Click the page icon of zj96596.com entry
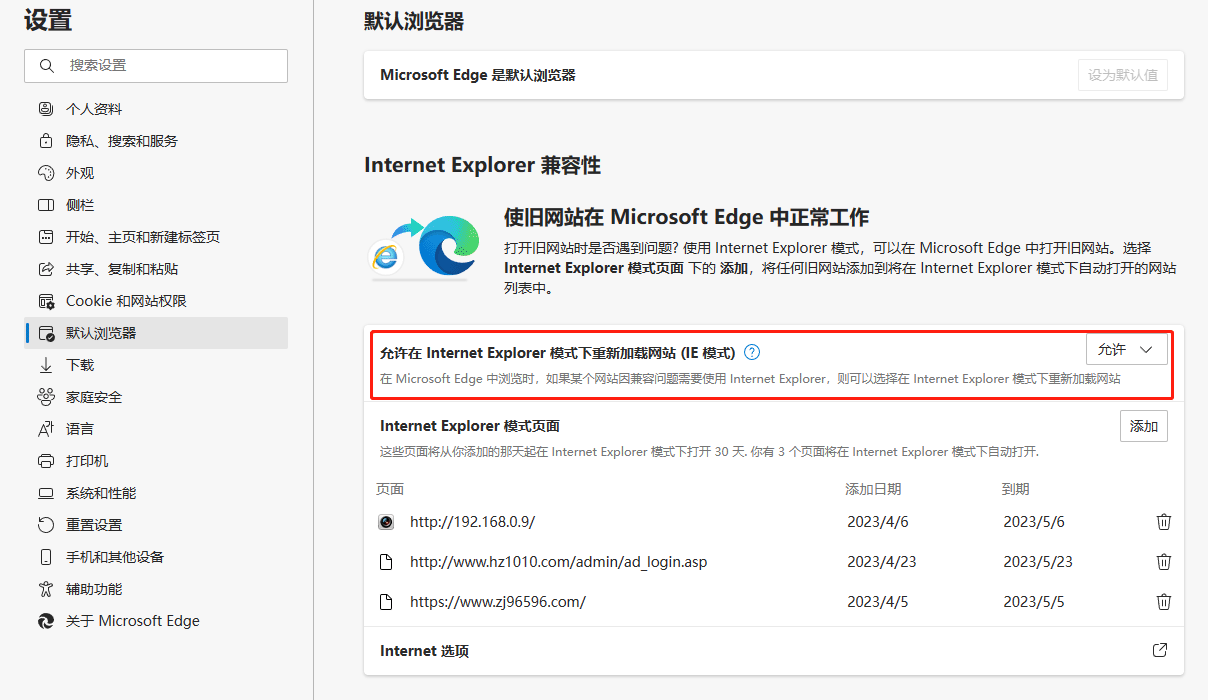1208x700 pixels. pos(386,602)
